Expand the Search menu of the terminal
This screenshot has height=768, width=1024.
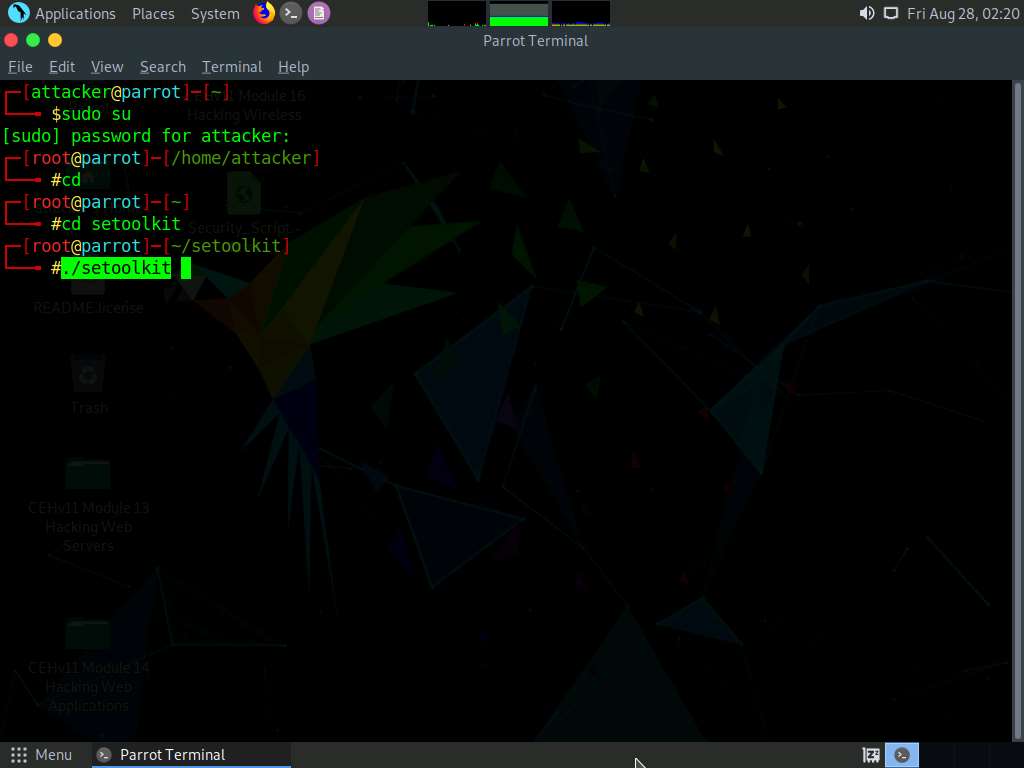coord(162,66)
